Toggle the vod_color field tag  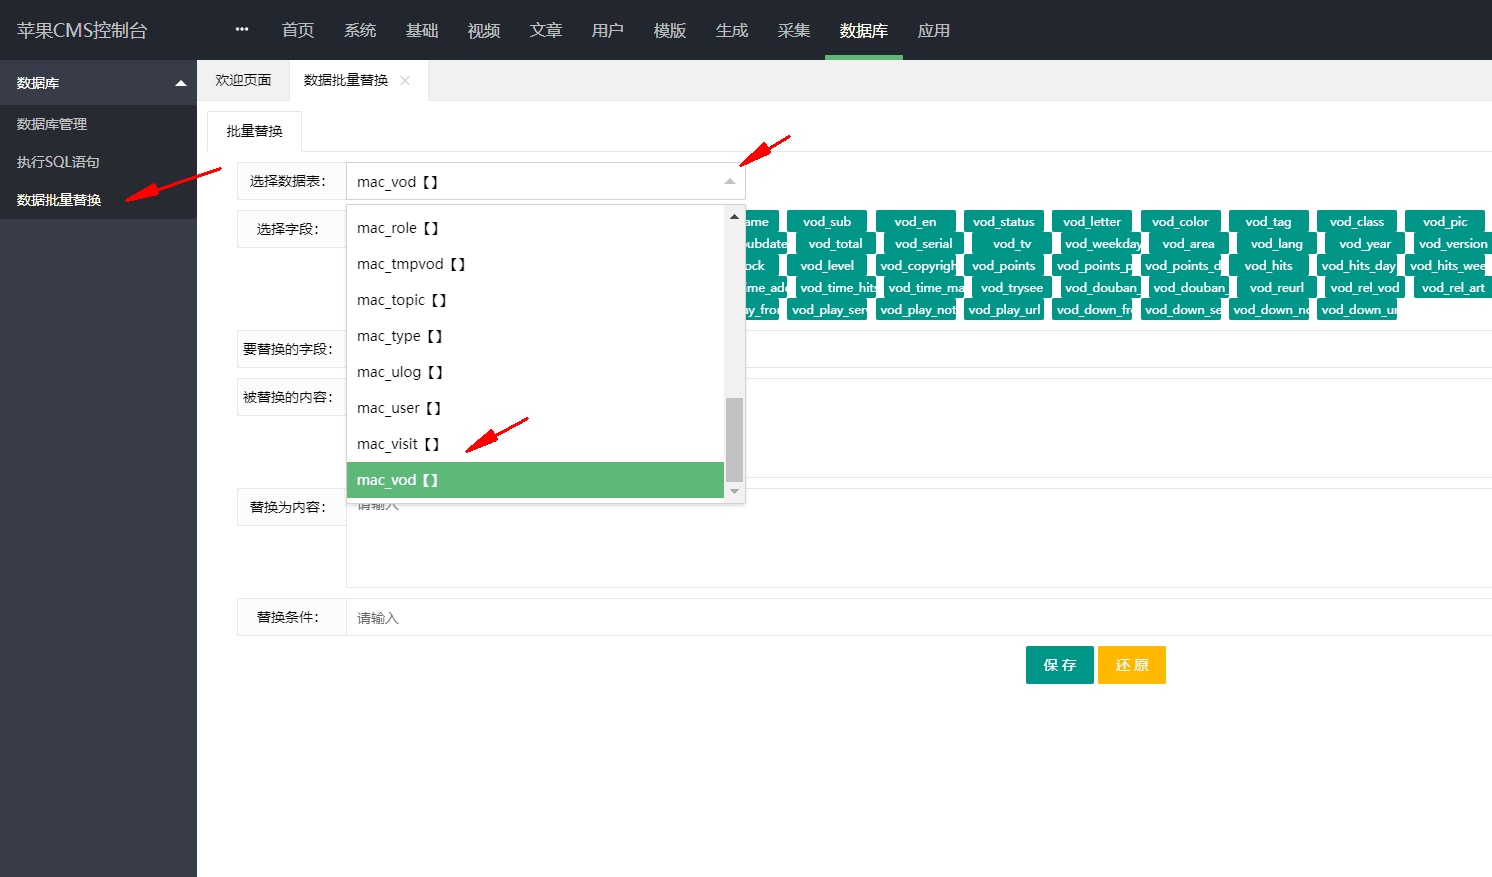pos(1180,222)
